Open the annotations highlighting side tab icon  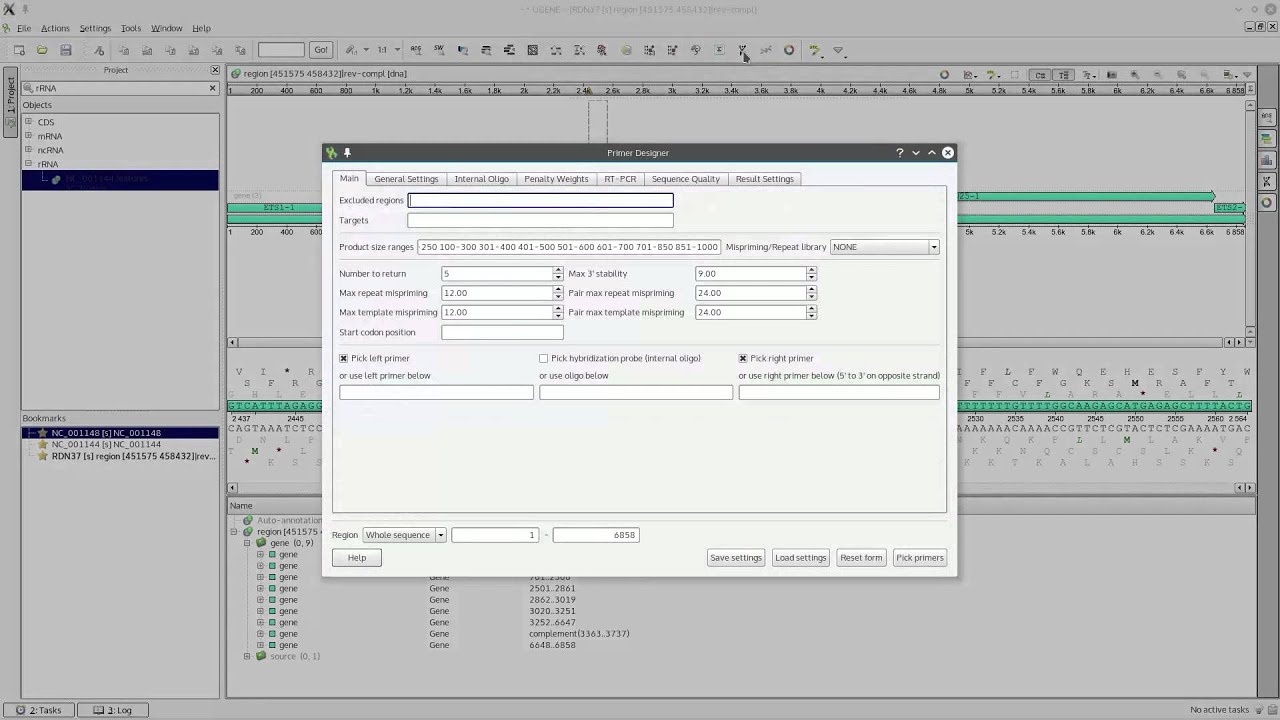1266,139
